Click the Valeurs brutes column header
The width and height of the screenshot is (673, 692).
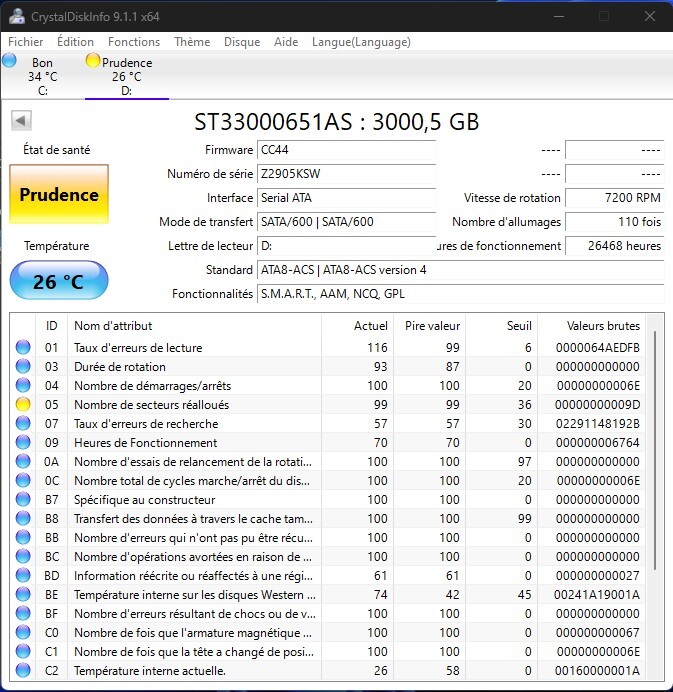pos(602,326)
